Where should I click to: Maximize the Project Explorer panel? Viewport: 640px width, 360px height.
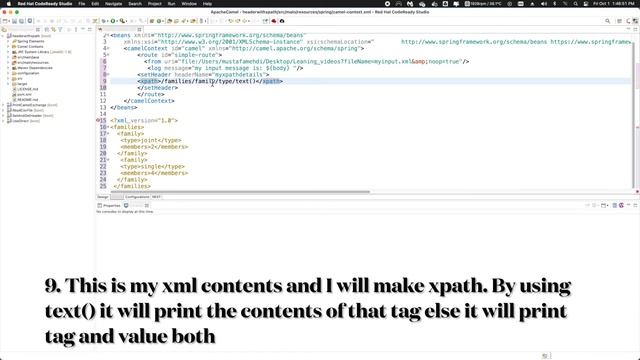(90, 29)
